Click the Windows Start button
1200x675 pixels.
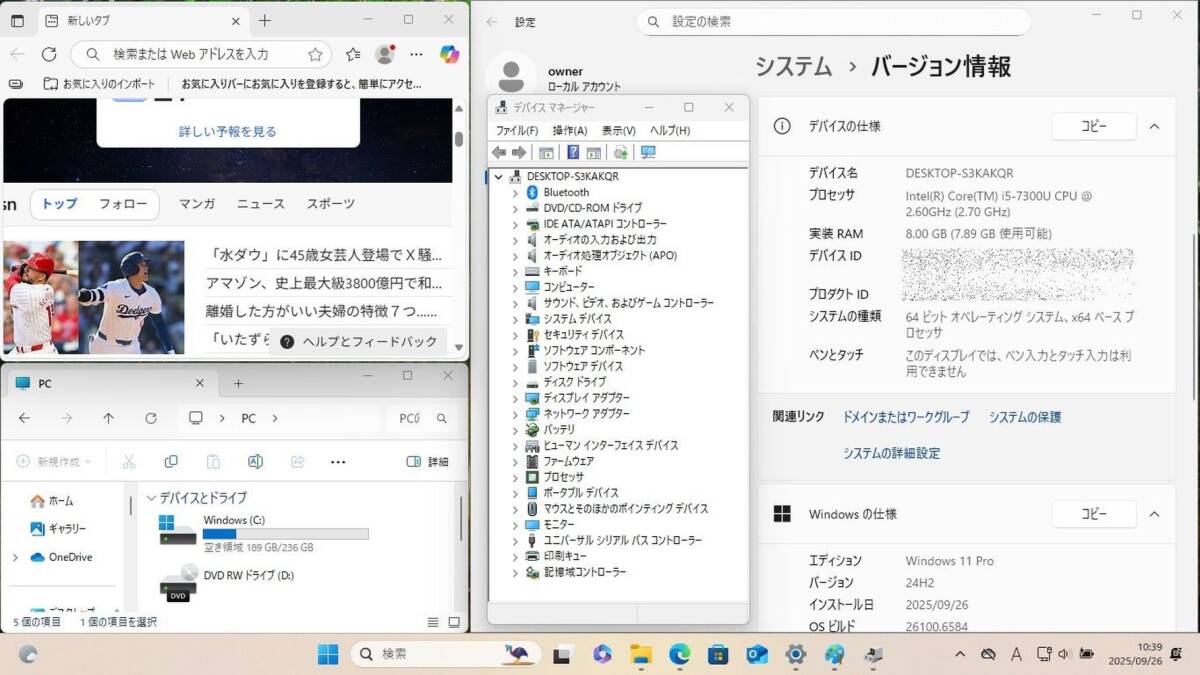[328, 654]
